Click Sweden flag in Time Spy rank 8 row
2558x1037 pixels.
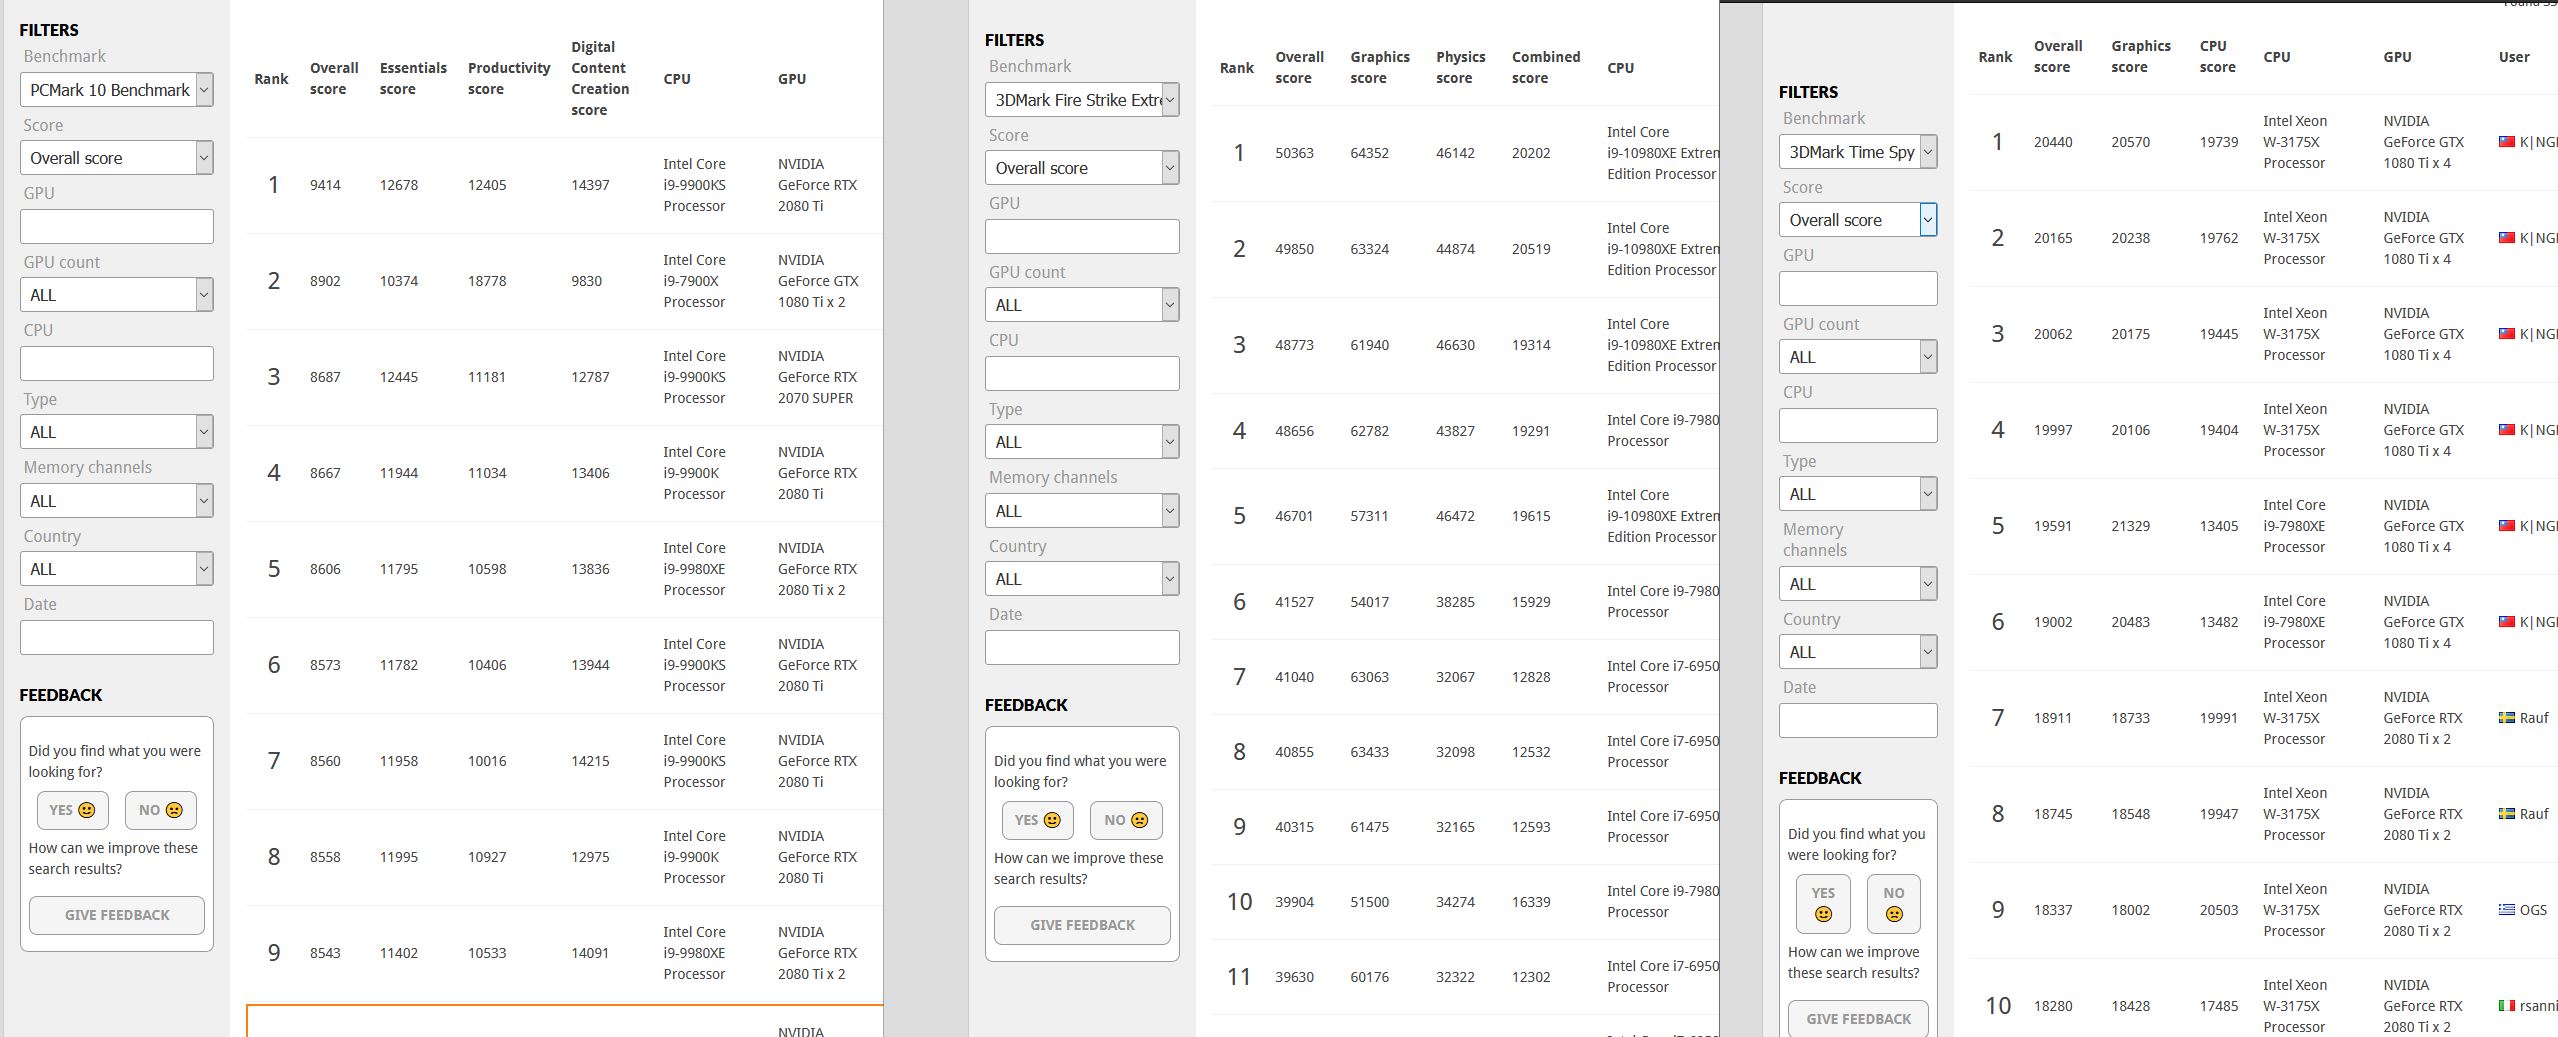coord(2507,814)
